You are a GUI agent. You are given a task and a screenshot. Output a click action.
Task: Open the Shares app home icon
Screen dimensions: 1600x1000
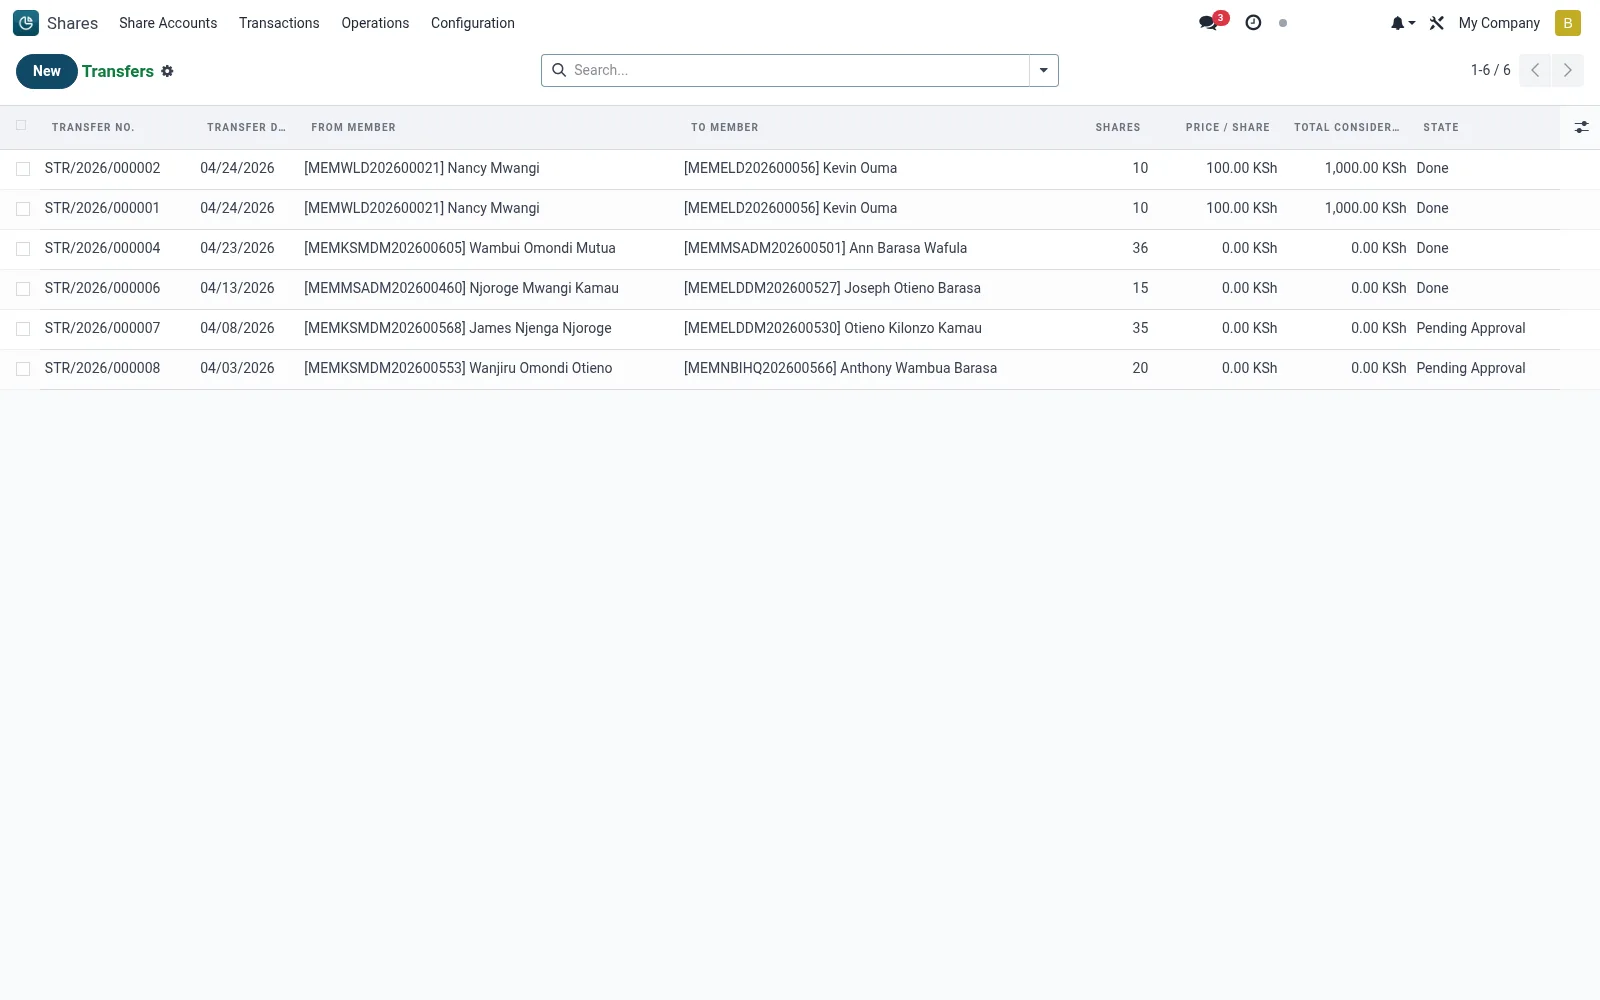pos(26,23)
